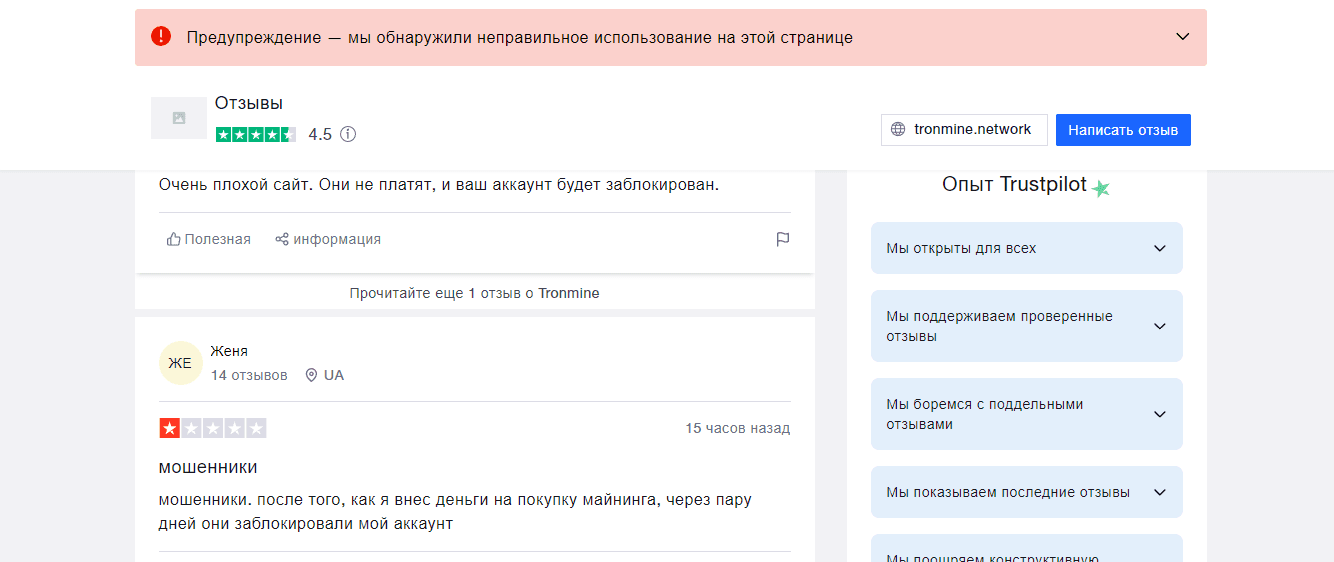The height and width of the screenshot is (562, 1334).
Task: Click the company logo placeholder image
Action: tap(179, 118)
